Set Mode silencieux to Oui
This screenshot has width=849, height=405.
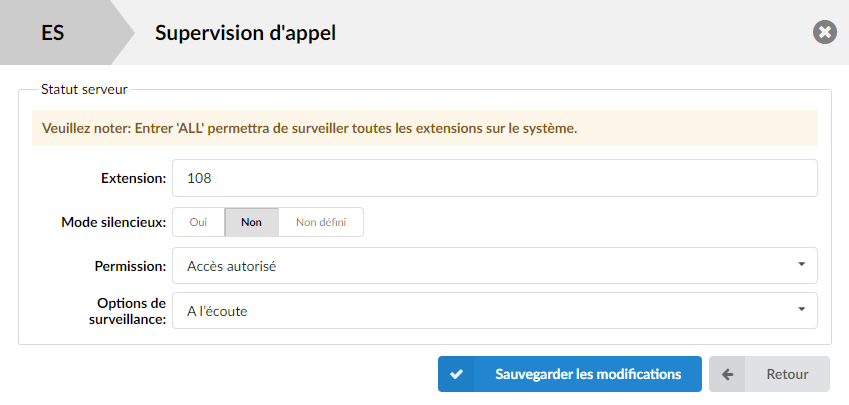[198, 223]
